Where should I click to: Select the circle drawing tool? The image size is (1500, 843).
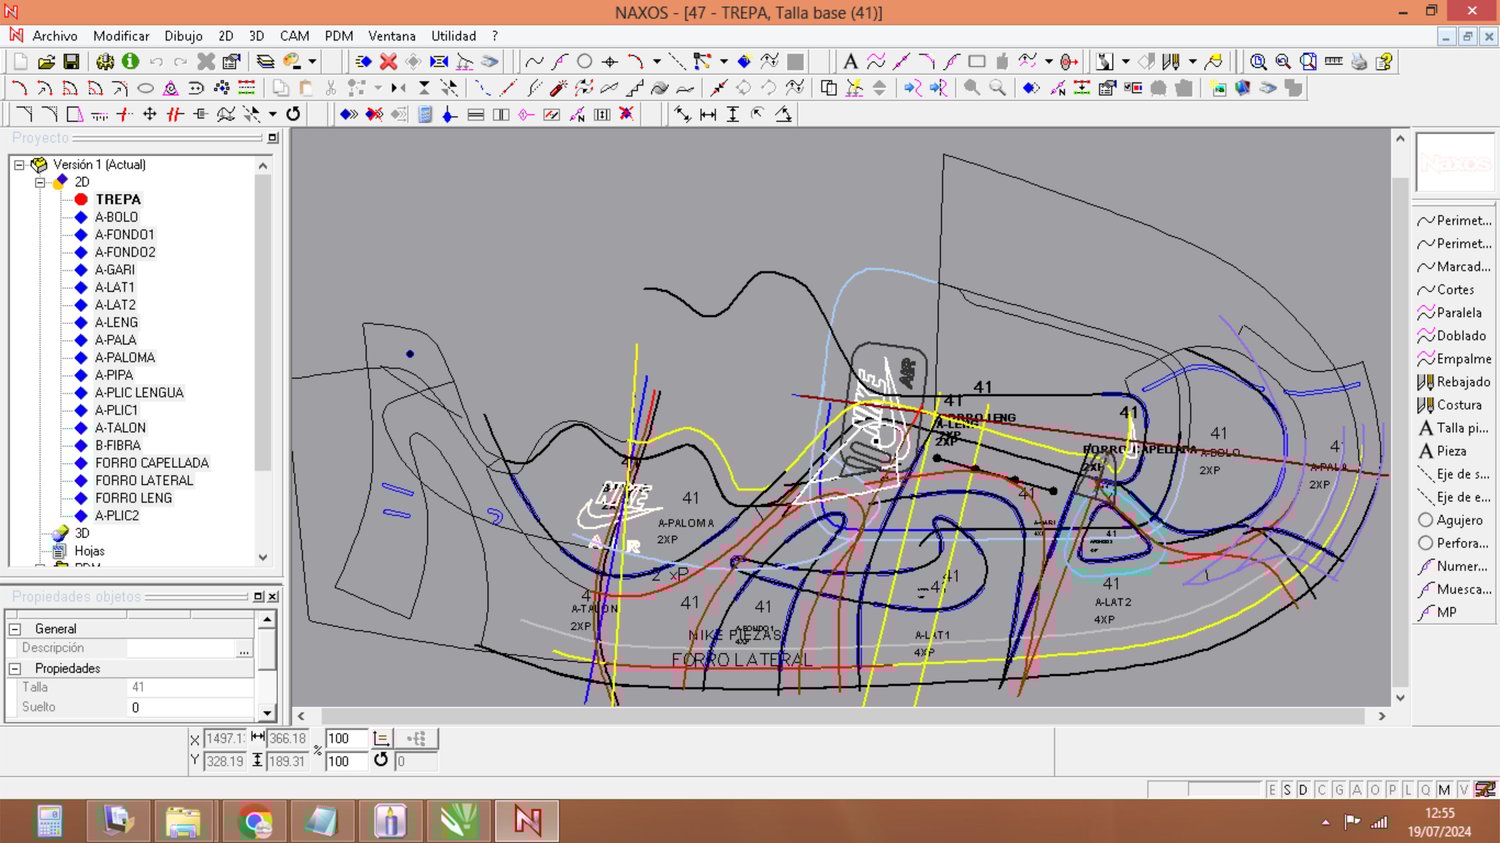(585, 62)
